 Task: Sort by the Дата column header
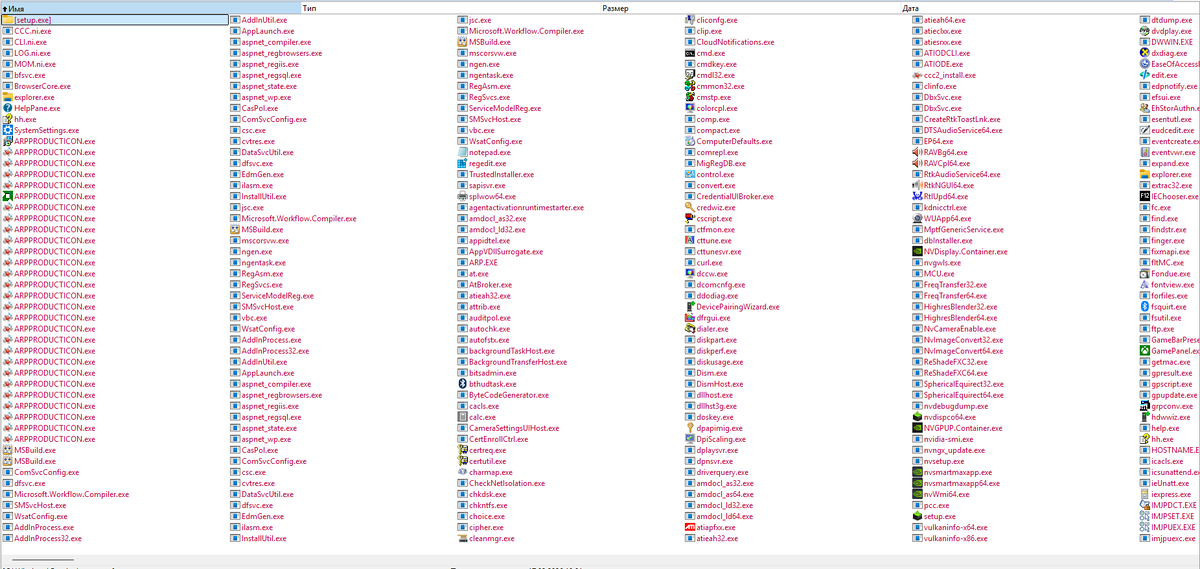point(1050,7)
